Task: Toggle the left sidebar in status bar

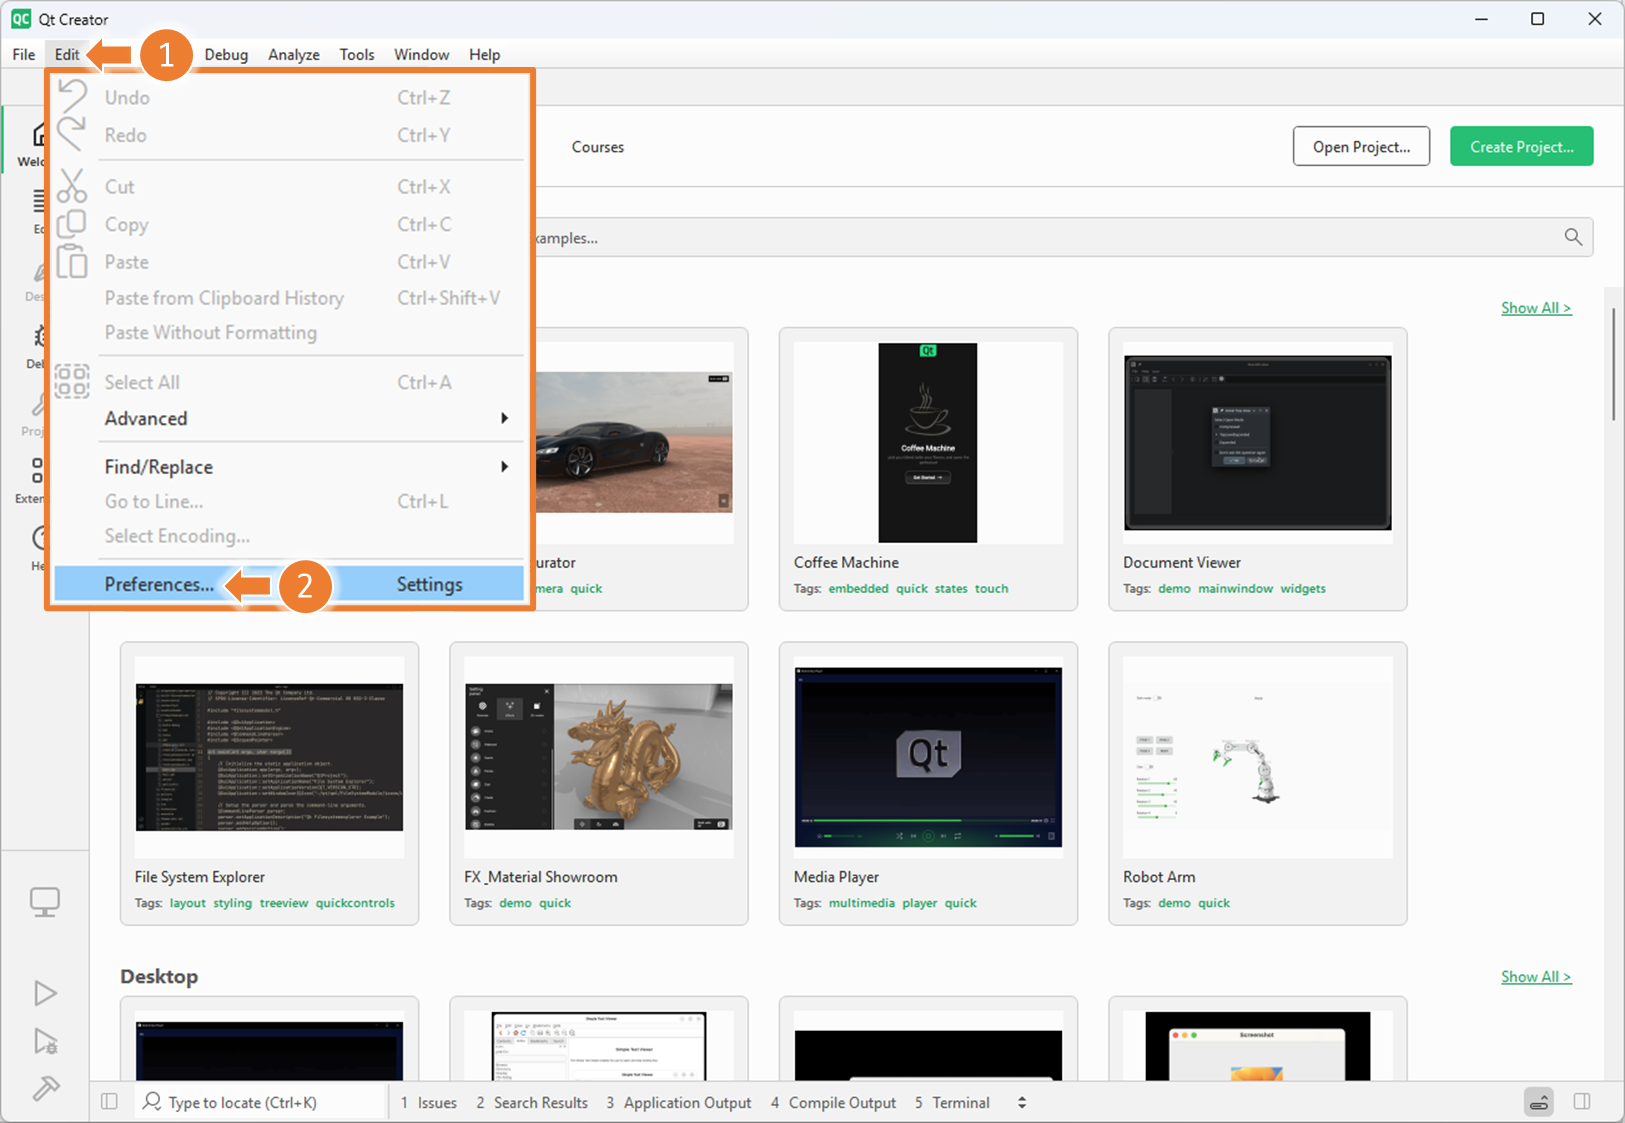Action: click(x=110, y=1102)
